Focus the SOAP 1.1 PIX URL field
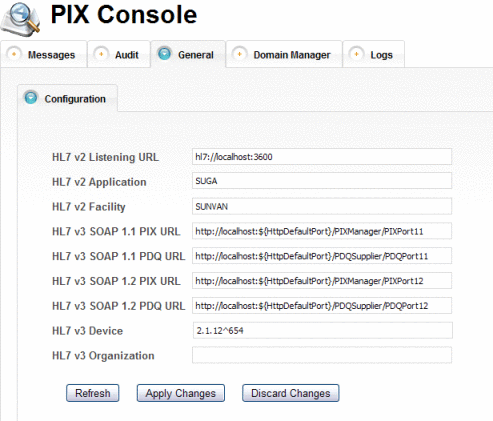 point(322,231)
